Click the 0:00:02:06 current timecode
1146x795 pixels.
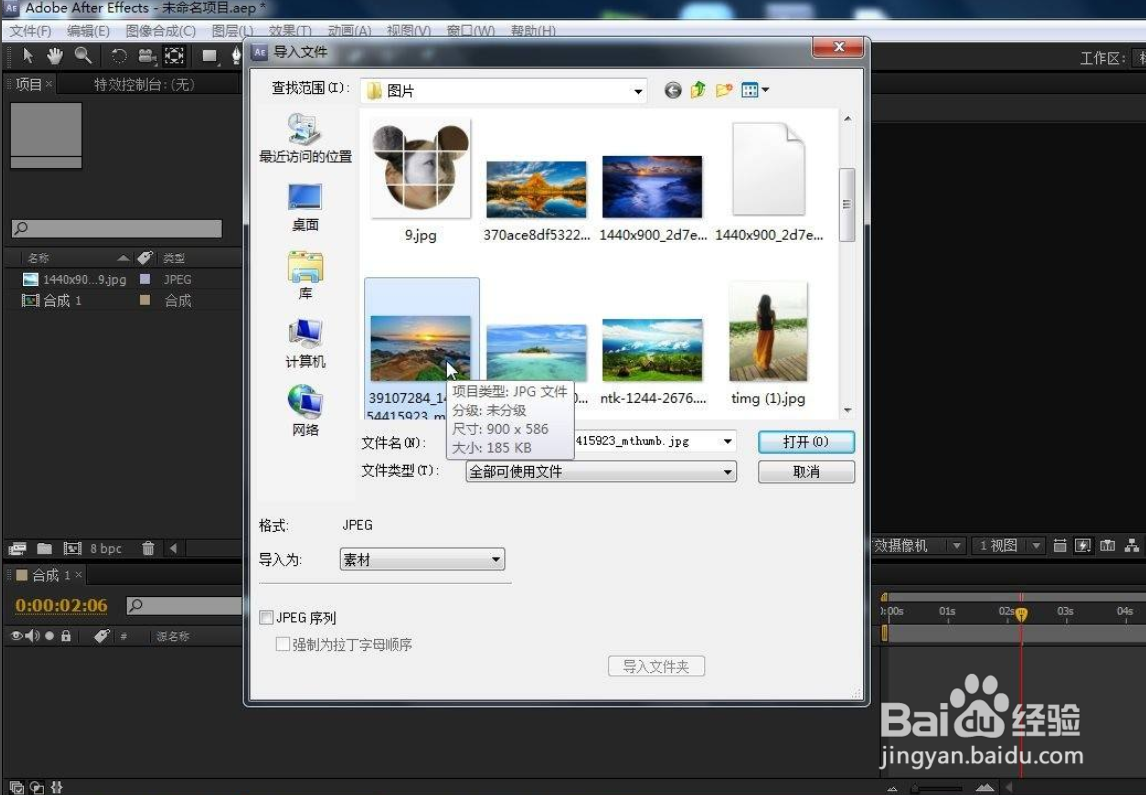(x=61, y=605)
